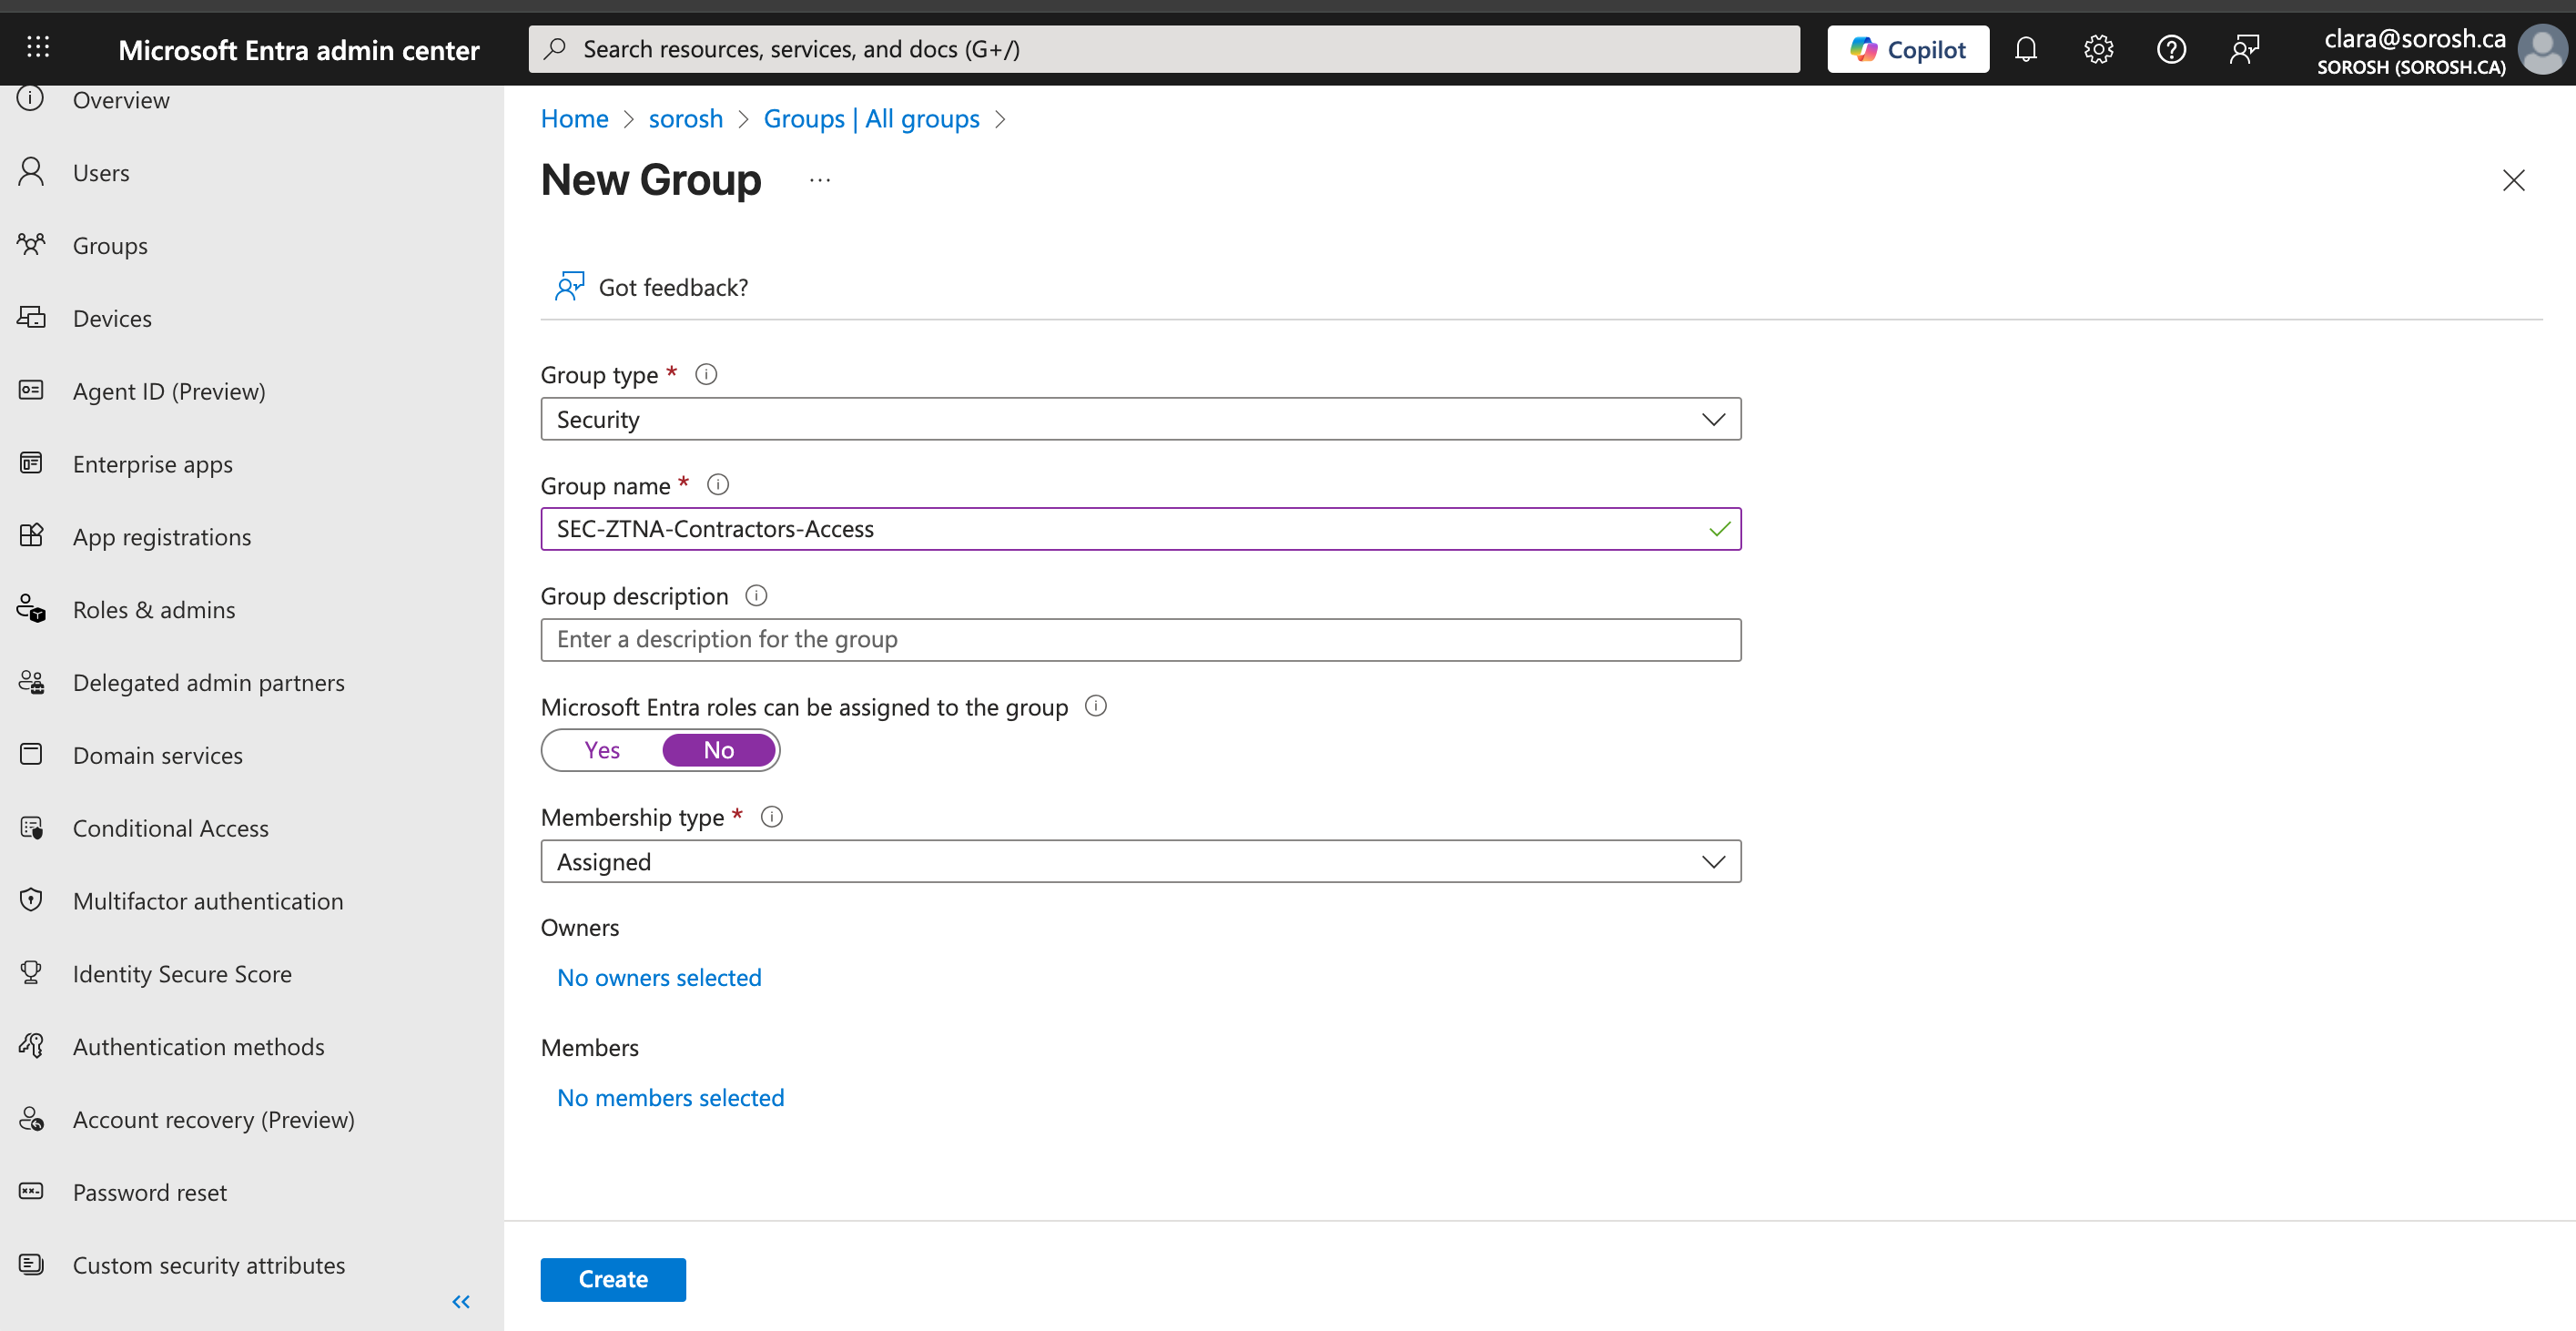Collapse the left navigation sidebar
Viewport: 2576px width, 1331px height.
point(461,1301)
